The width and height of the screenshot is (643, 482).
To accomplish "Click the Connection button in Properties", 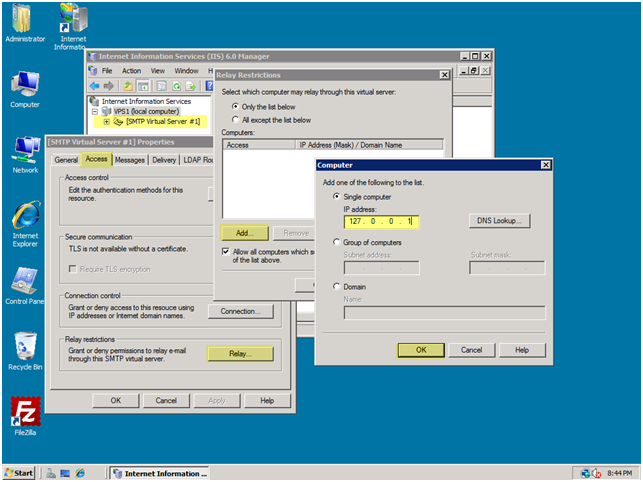I will pyautogui.click(x=240, y=311).
